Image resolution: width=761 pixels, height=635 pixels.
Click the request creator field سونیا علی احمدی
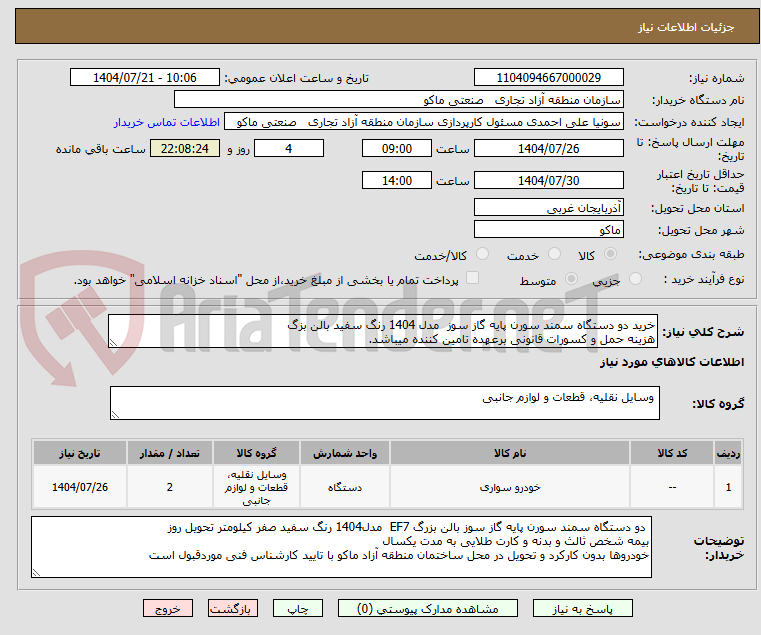(x=424, y=122)
